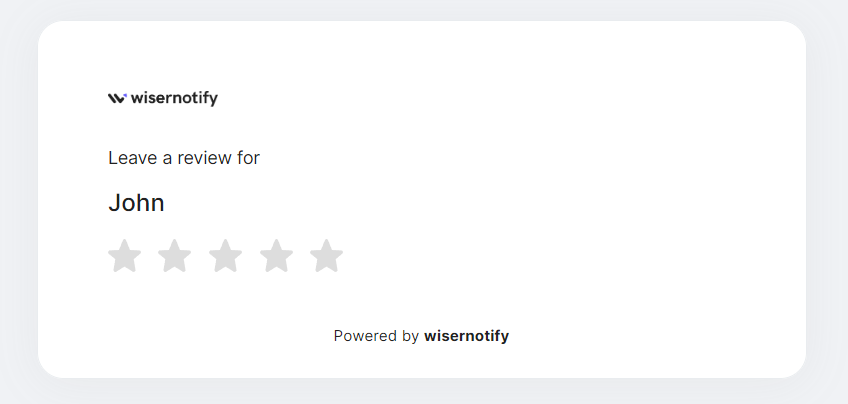Choose the third star rating

tap(225, 256)
